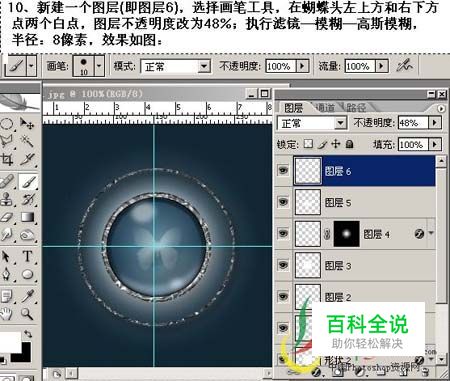Select the highlighted layer 图层 6
Screen dimensions: 450x381
coord(364,171)
